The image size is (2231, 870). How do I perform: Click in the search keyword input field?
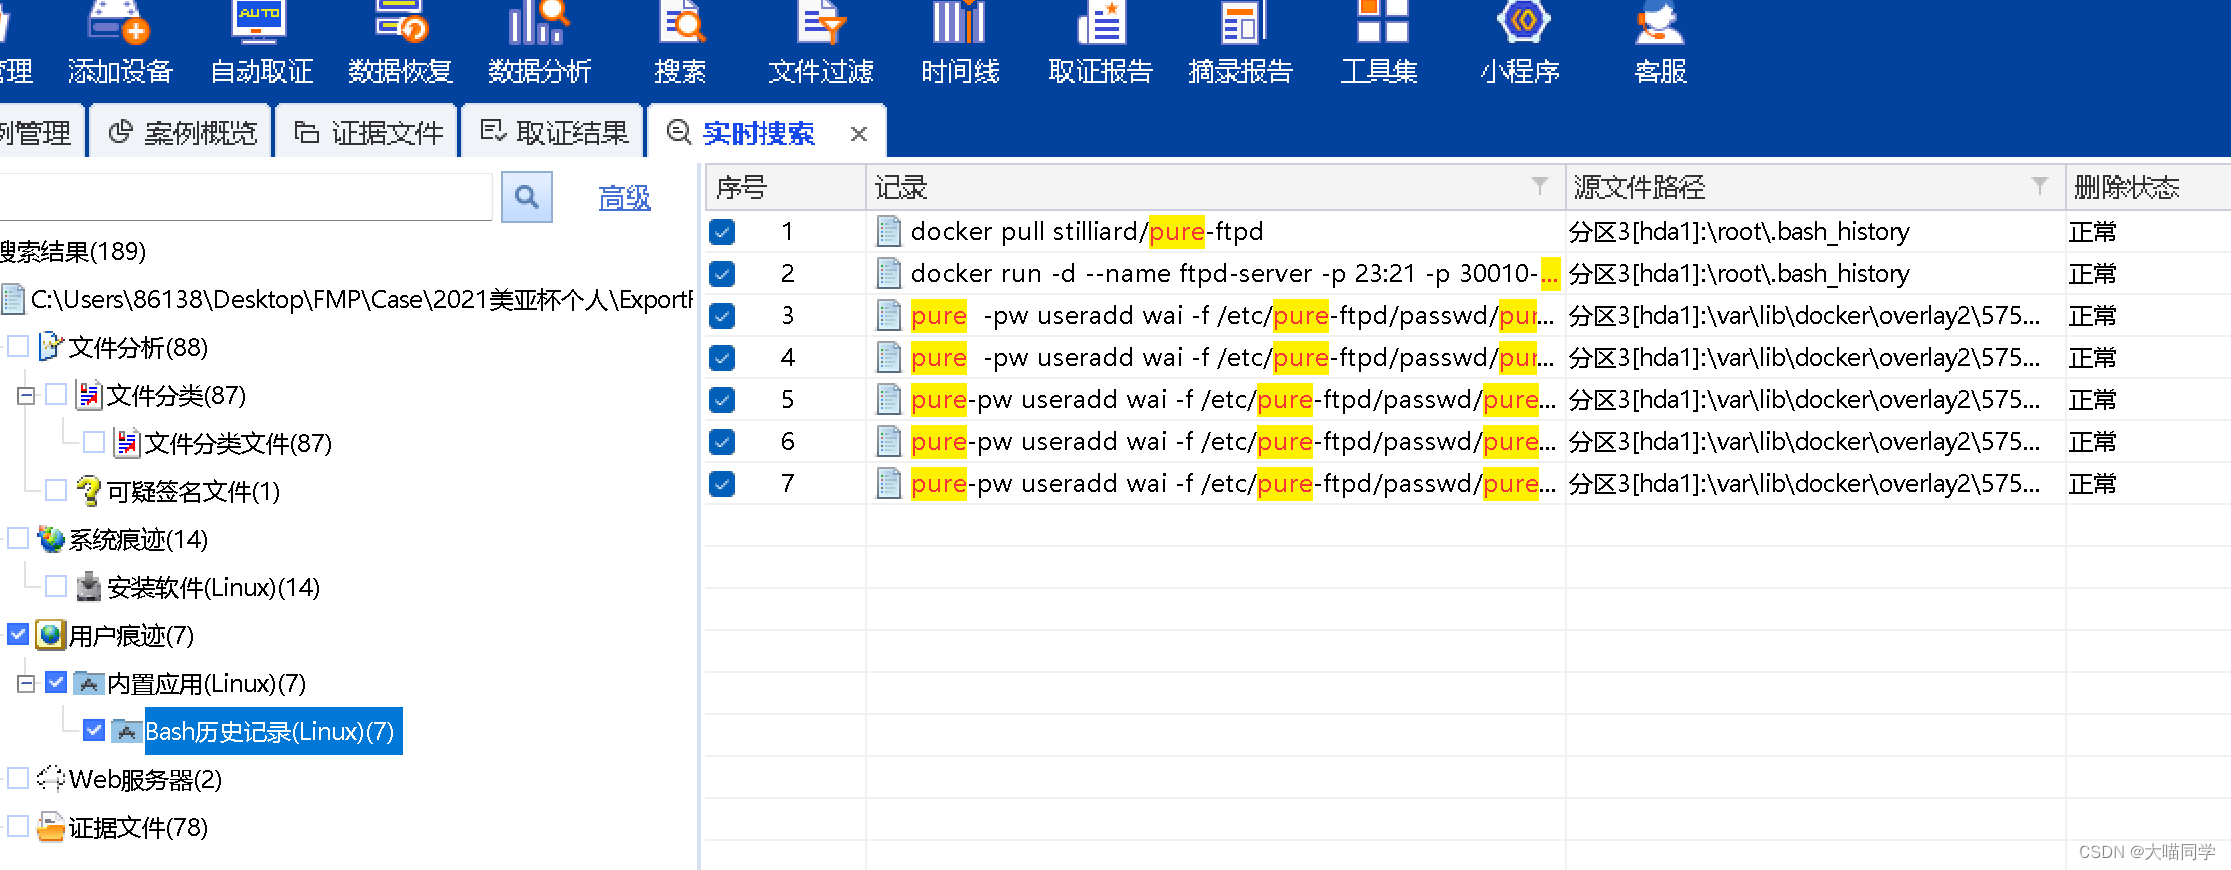click(245, 197)
